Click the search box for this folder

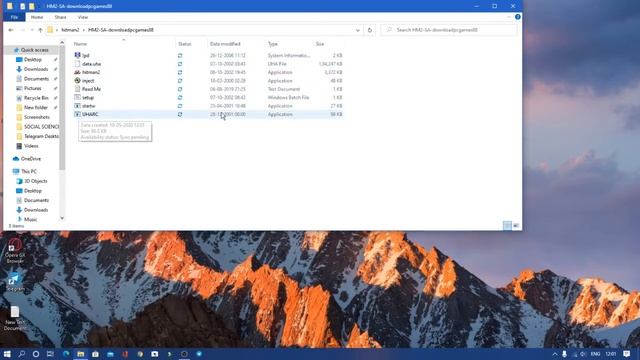click(449, 30)
